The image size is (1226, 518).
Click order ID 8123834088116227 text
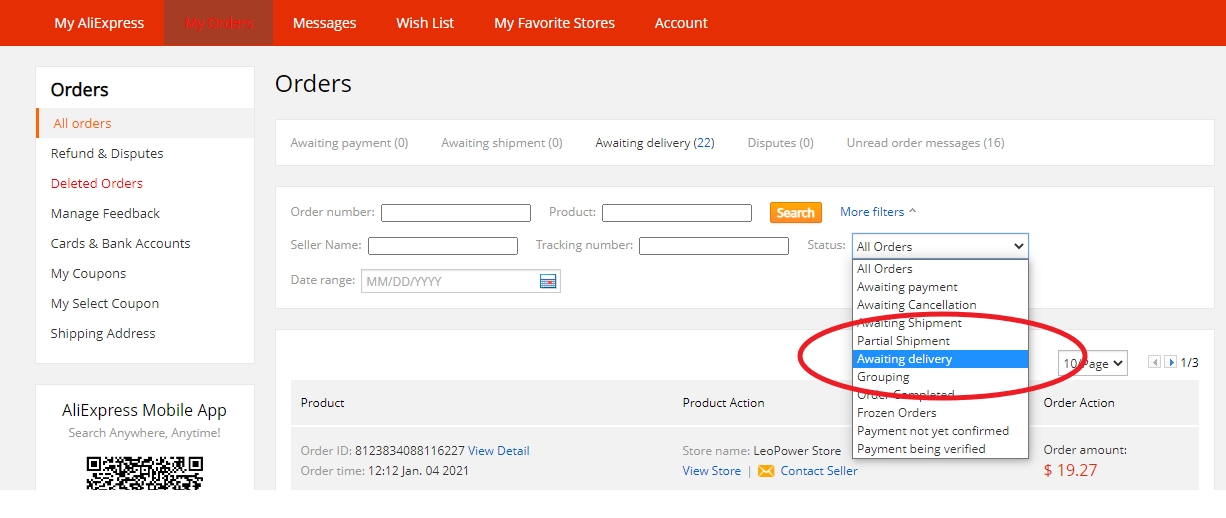pos(410,451)
